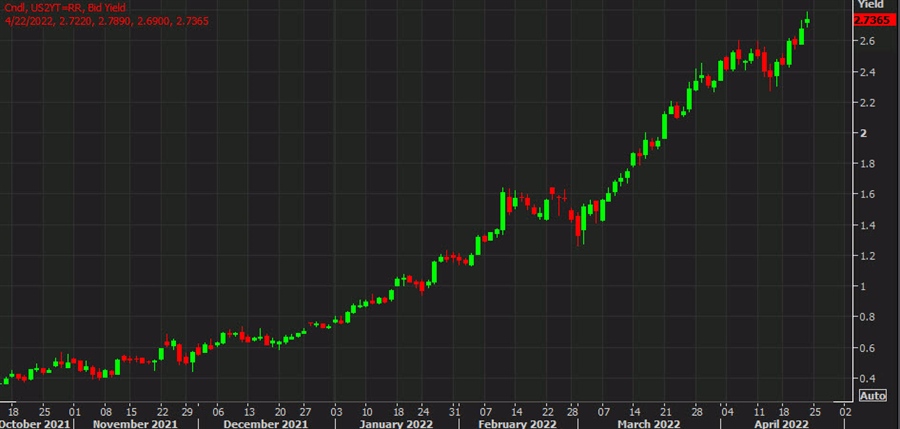Select the red 2.7365 current yield tag
Screen dimensions: 900x429
pos(876,21)
